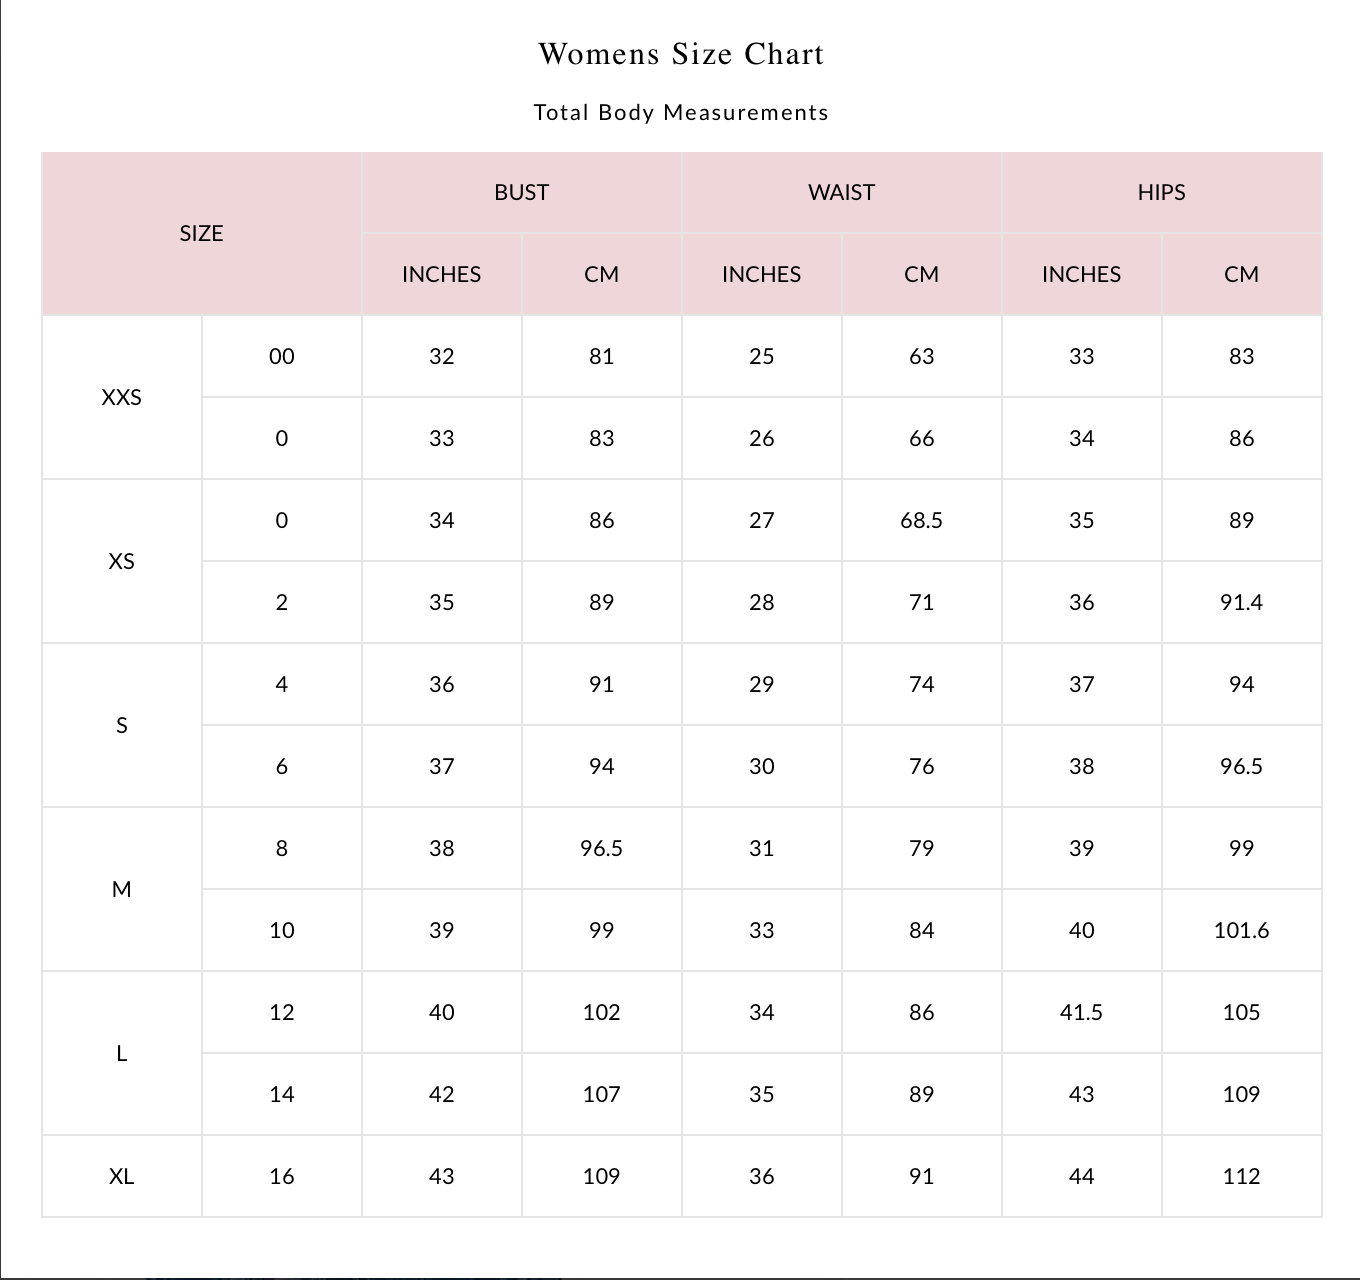Select the BUST column header
The image size is (1360, 1280).
coord(521,192)
